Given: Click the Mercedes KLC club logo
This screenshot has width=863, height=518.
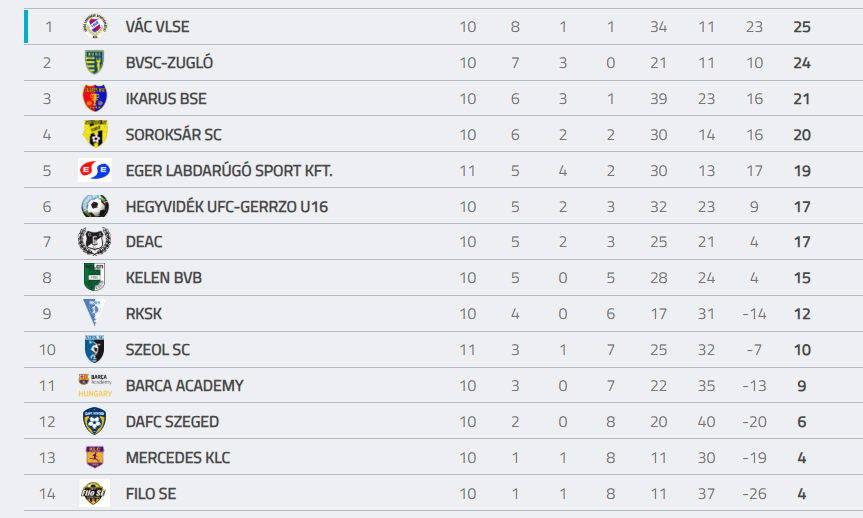Looking at the screenshot, I should [x=94, y=458].
